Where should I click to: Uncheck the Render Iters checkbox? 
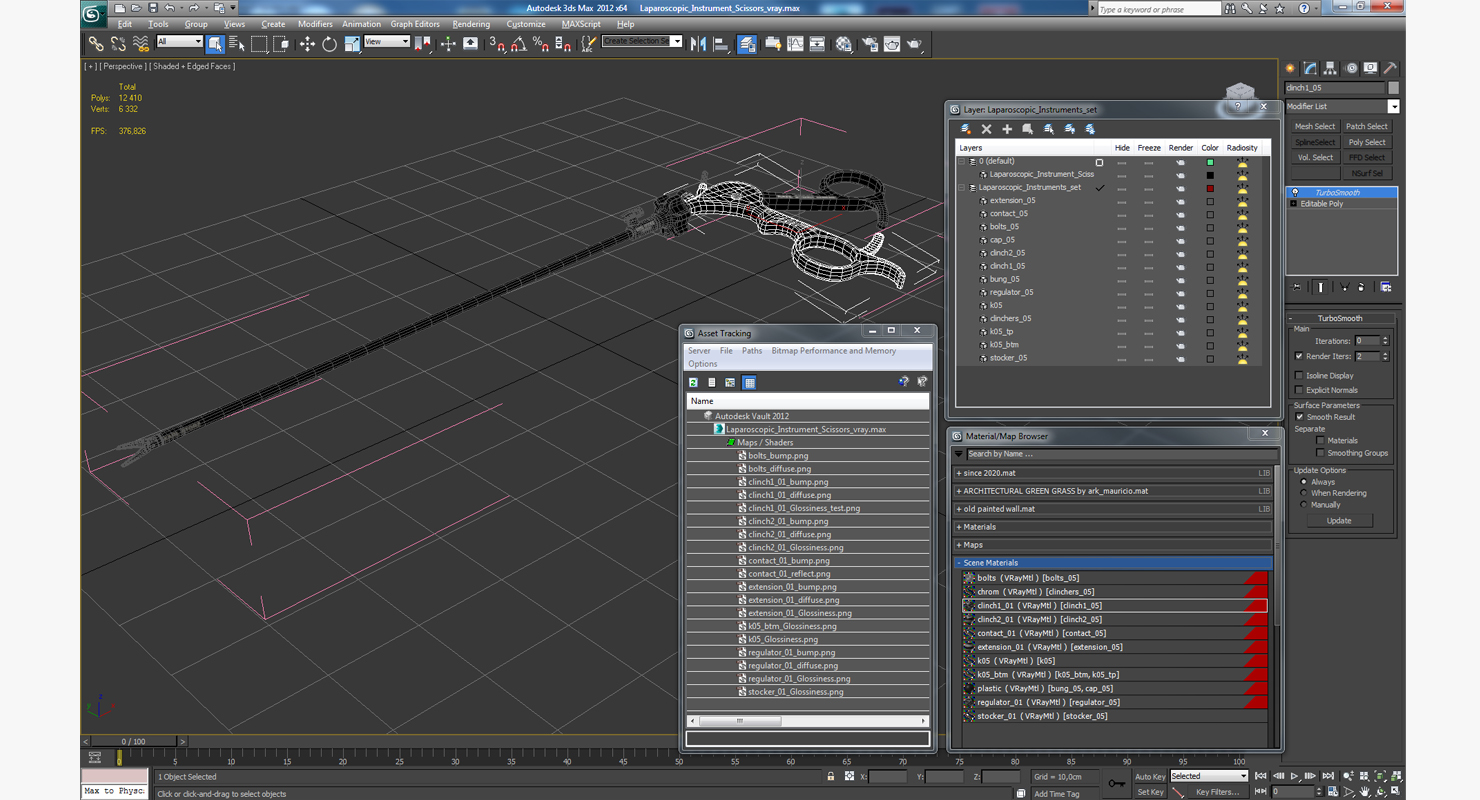coord(1299,356)
